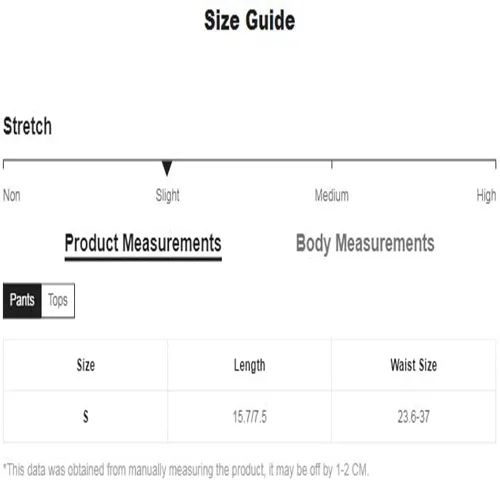Click the Waist Size column header
The height and width of the screenshot is (480, 500).
tap(413, 365)
